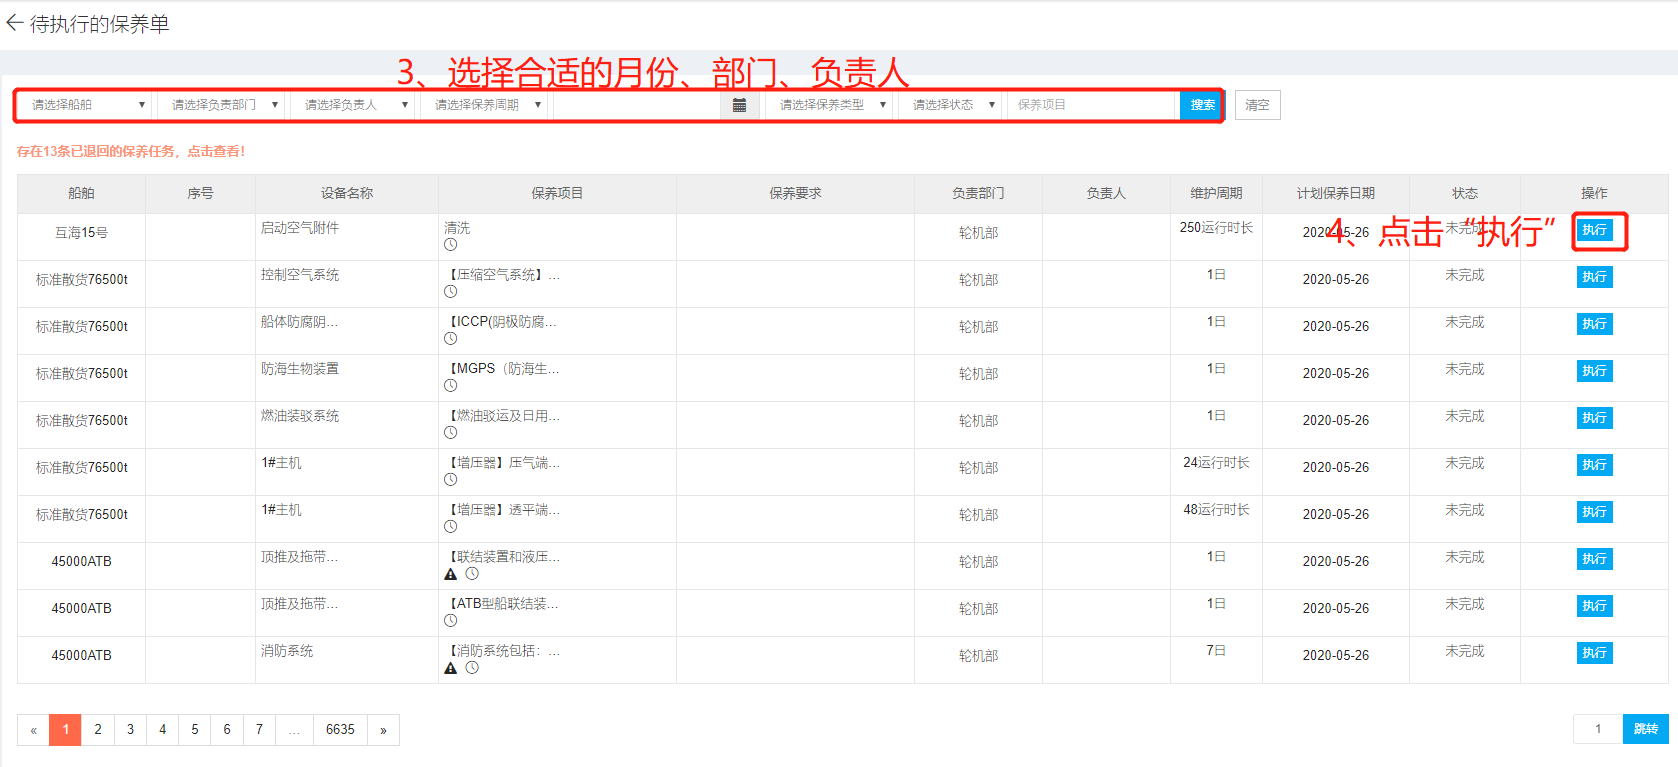Click 执行 for the 48运行时长 row
This screenshot has height=767, width=1678.
(1594, 512)
